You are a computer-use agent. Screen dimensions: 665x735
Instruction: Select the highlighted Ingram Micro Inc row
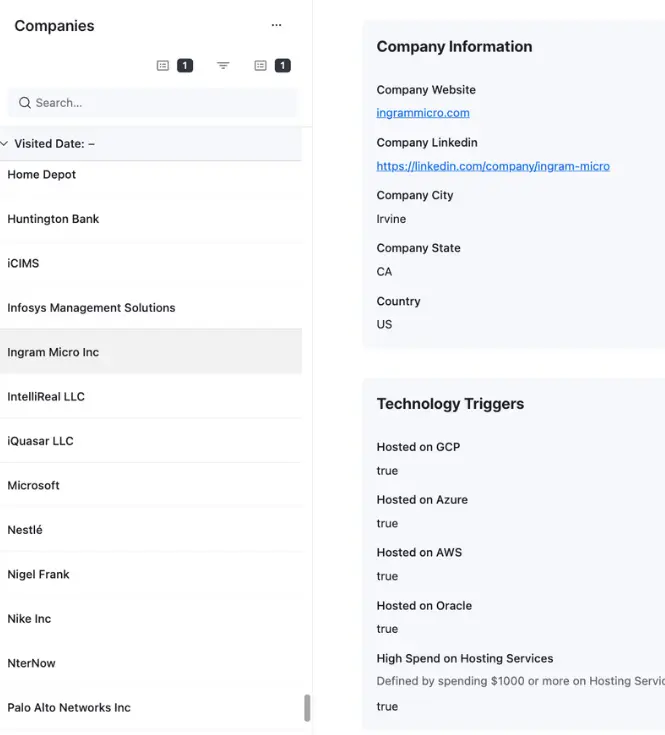tap(151, 352)
